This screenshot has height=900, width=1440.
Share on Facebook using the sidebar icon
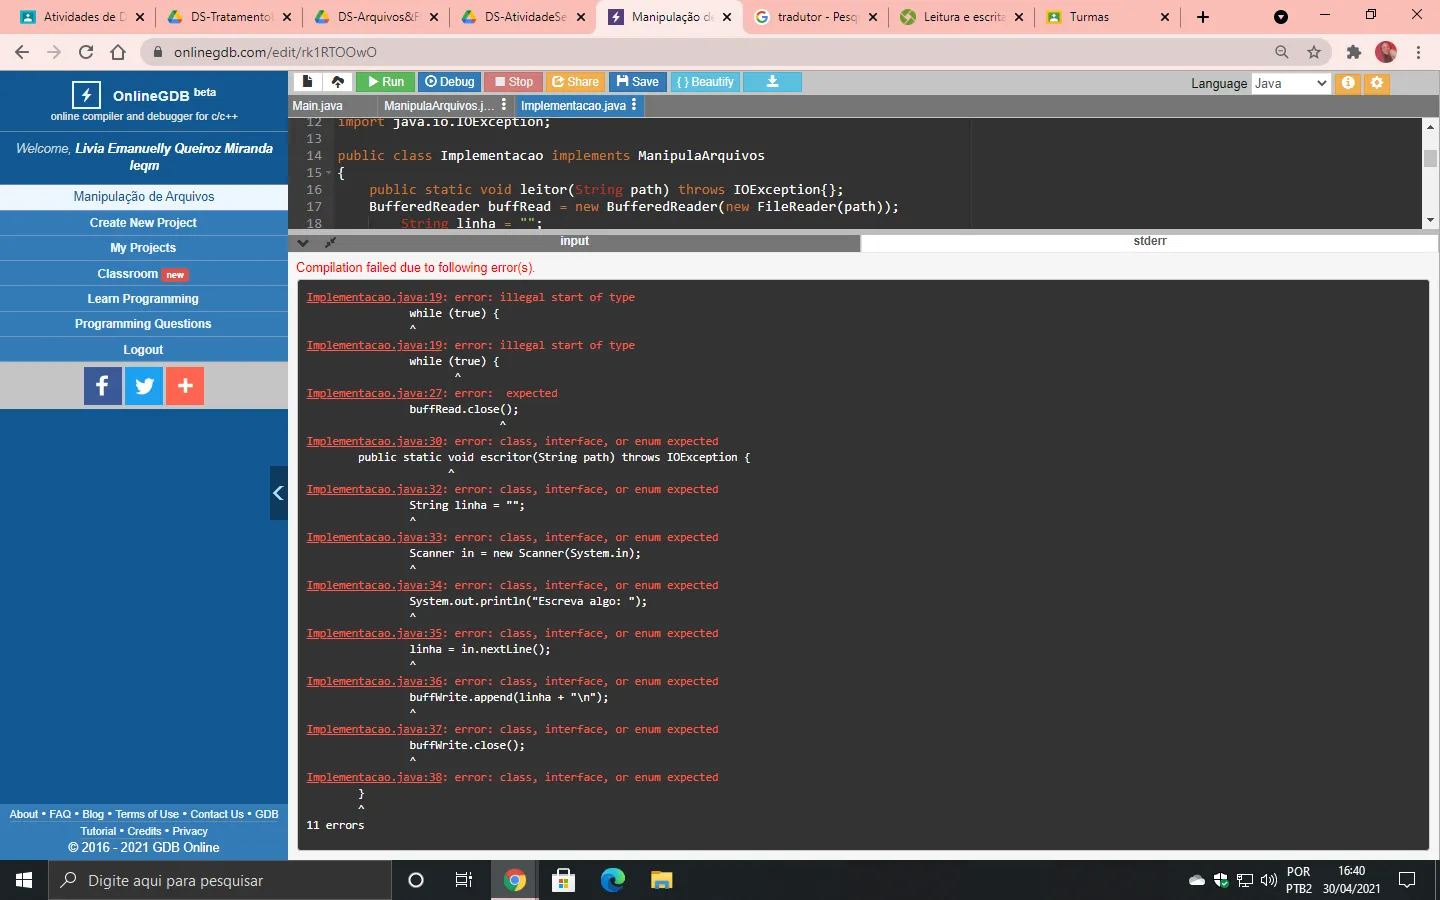tap(103, 386)
